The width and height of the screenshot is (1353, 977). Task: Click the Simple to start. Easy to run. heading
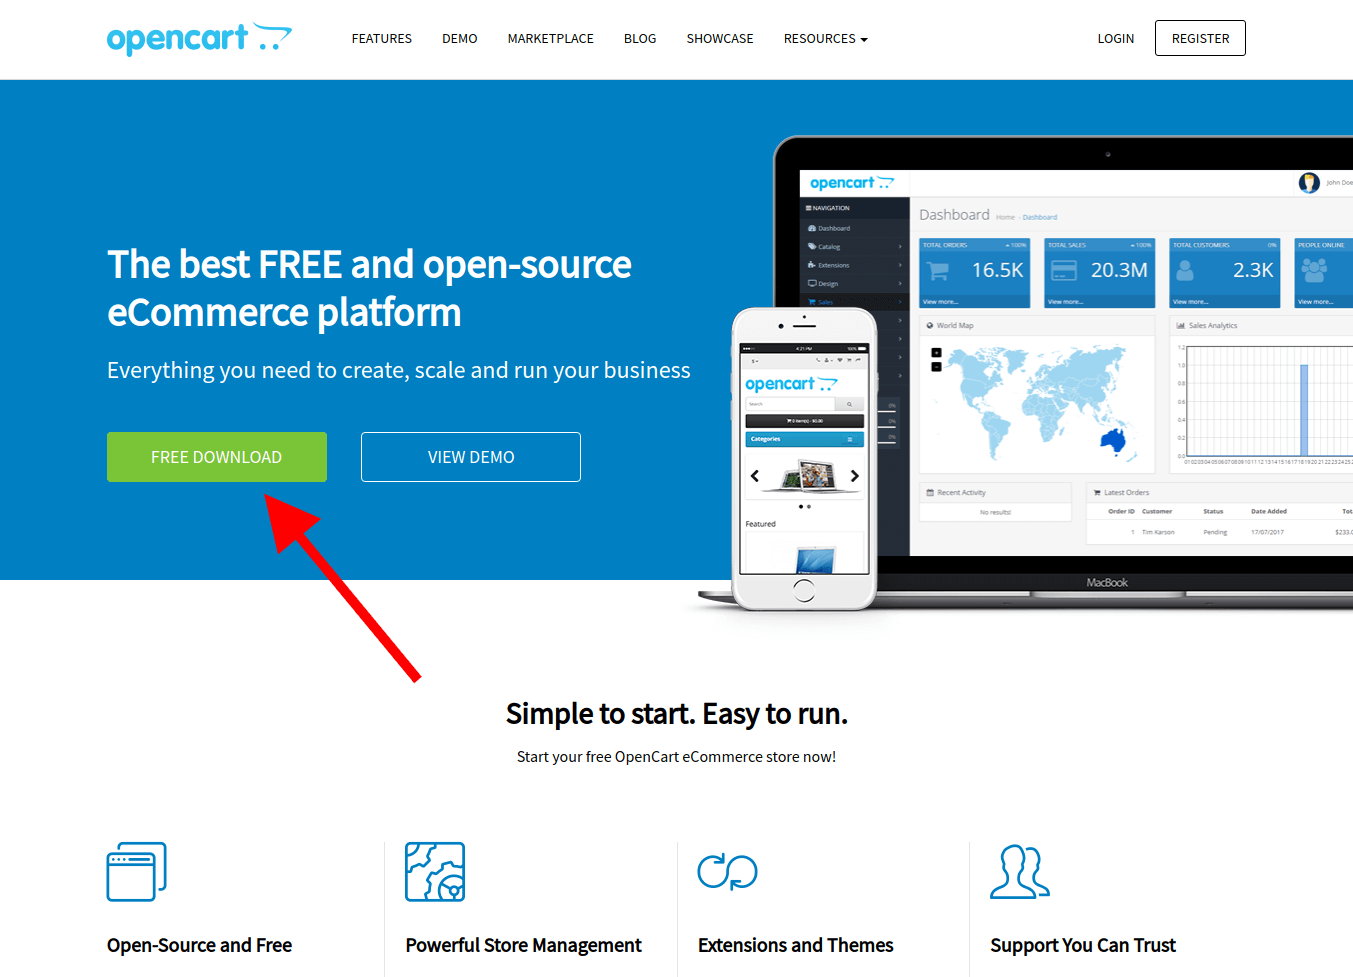[x=677, y=714]
